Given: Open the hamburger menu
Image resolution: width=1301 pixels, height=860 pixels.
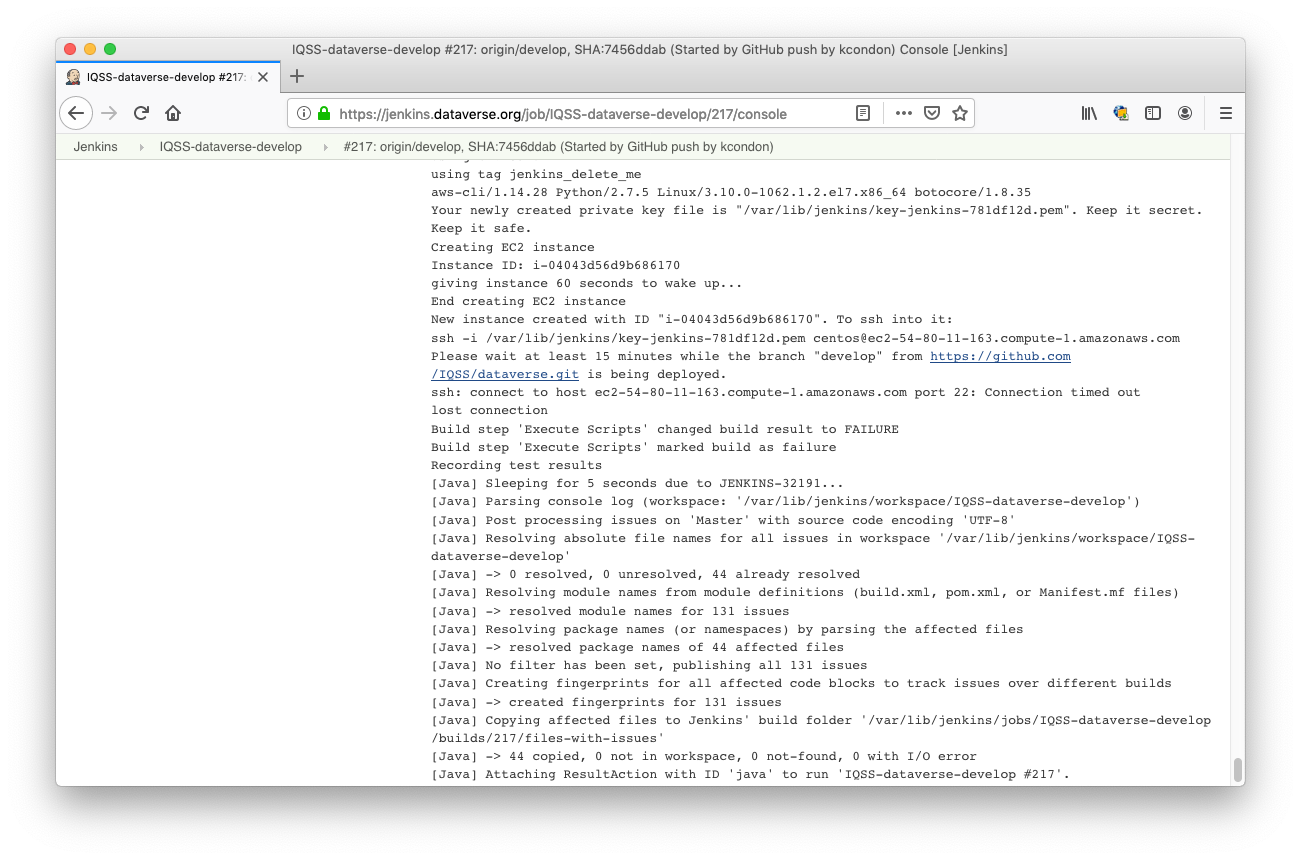Looking at the screenshot, I should coord(1225,113).
